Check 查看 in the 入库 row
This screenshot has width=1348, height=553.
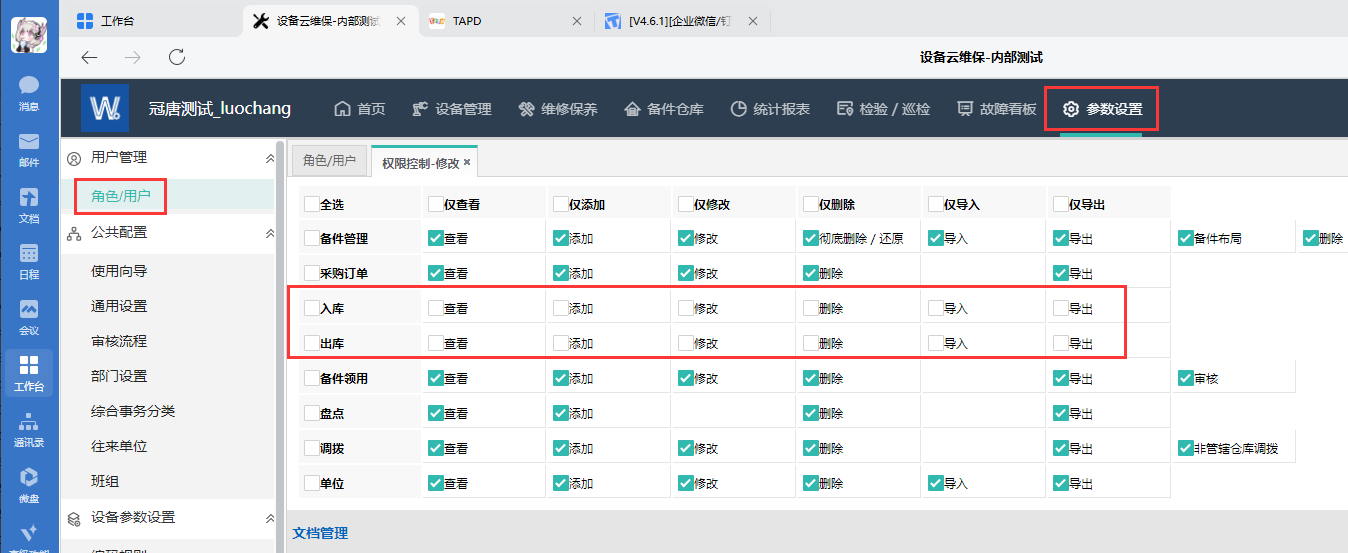(436, 308)
